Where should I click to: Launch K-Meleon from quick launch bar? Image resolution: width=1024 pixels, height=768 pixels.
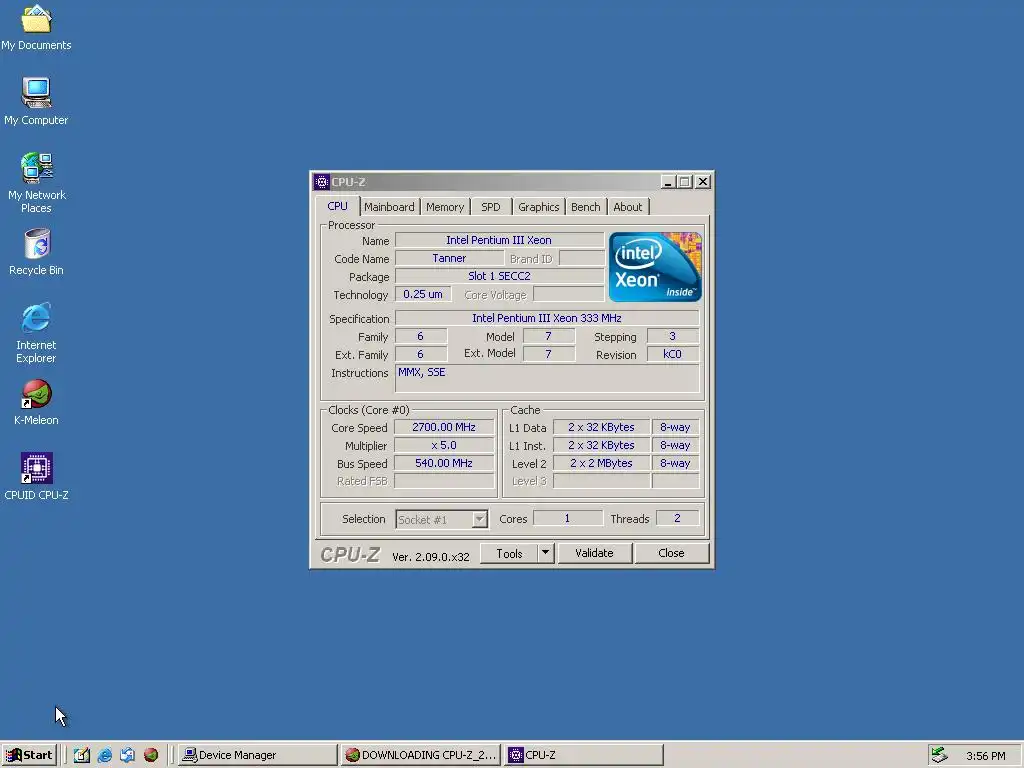click(151, 755)
